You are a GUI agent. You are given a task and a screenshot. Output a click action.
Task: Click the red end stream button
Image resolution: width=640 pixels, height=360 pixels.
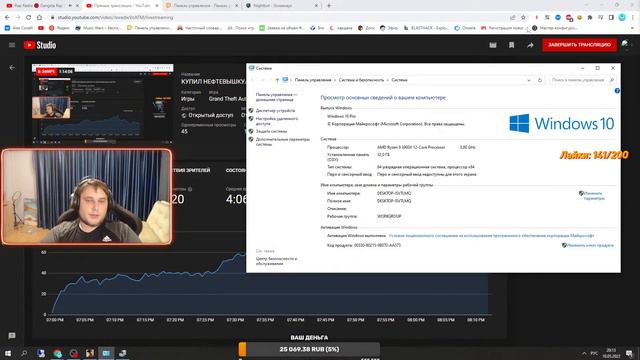[579, 45]
